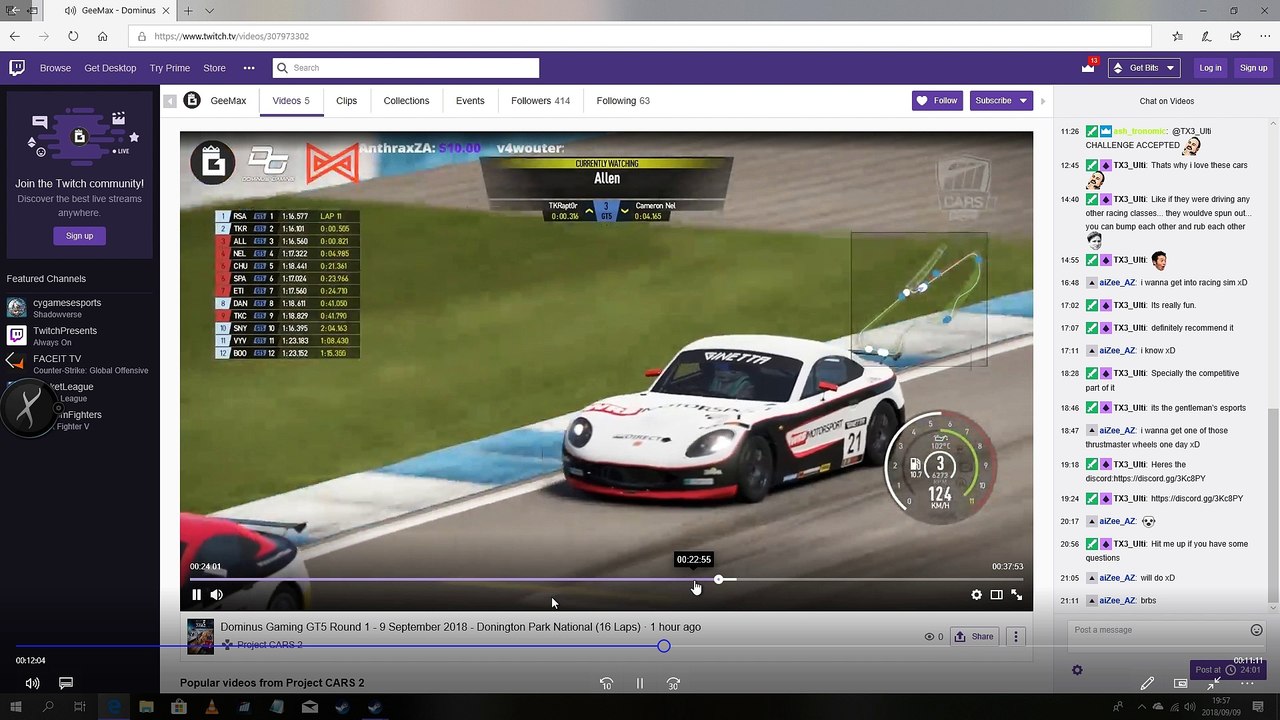
Task: Toggle theatre mode on video player
Action: (x=996, y=595)
